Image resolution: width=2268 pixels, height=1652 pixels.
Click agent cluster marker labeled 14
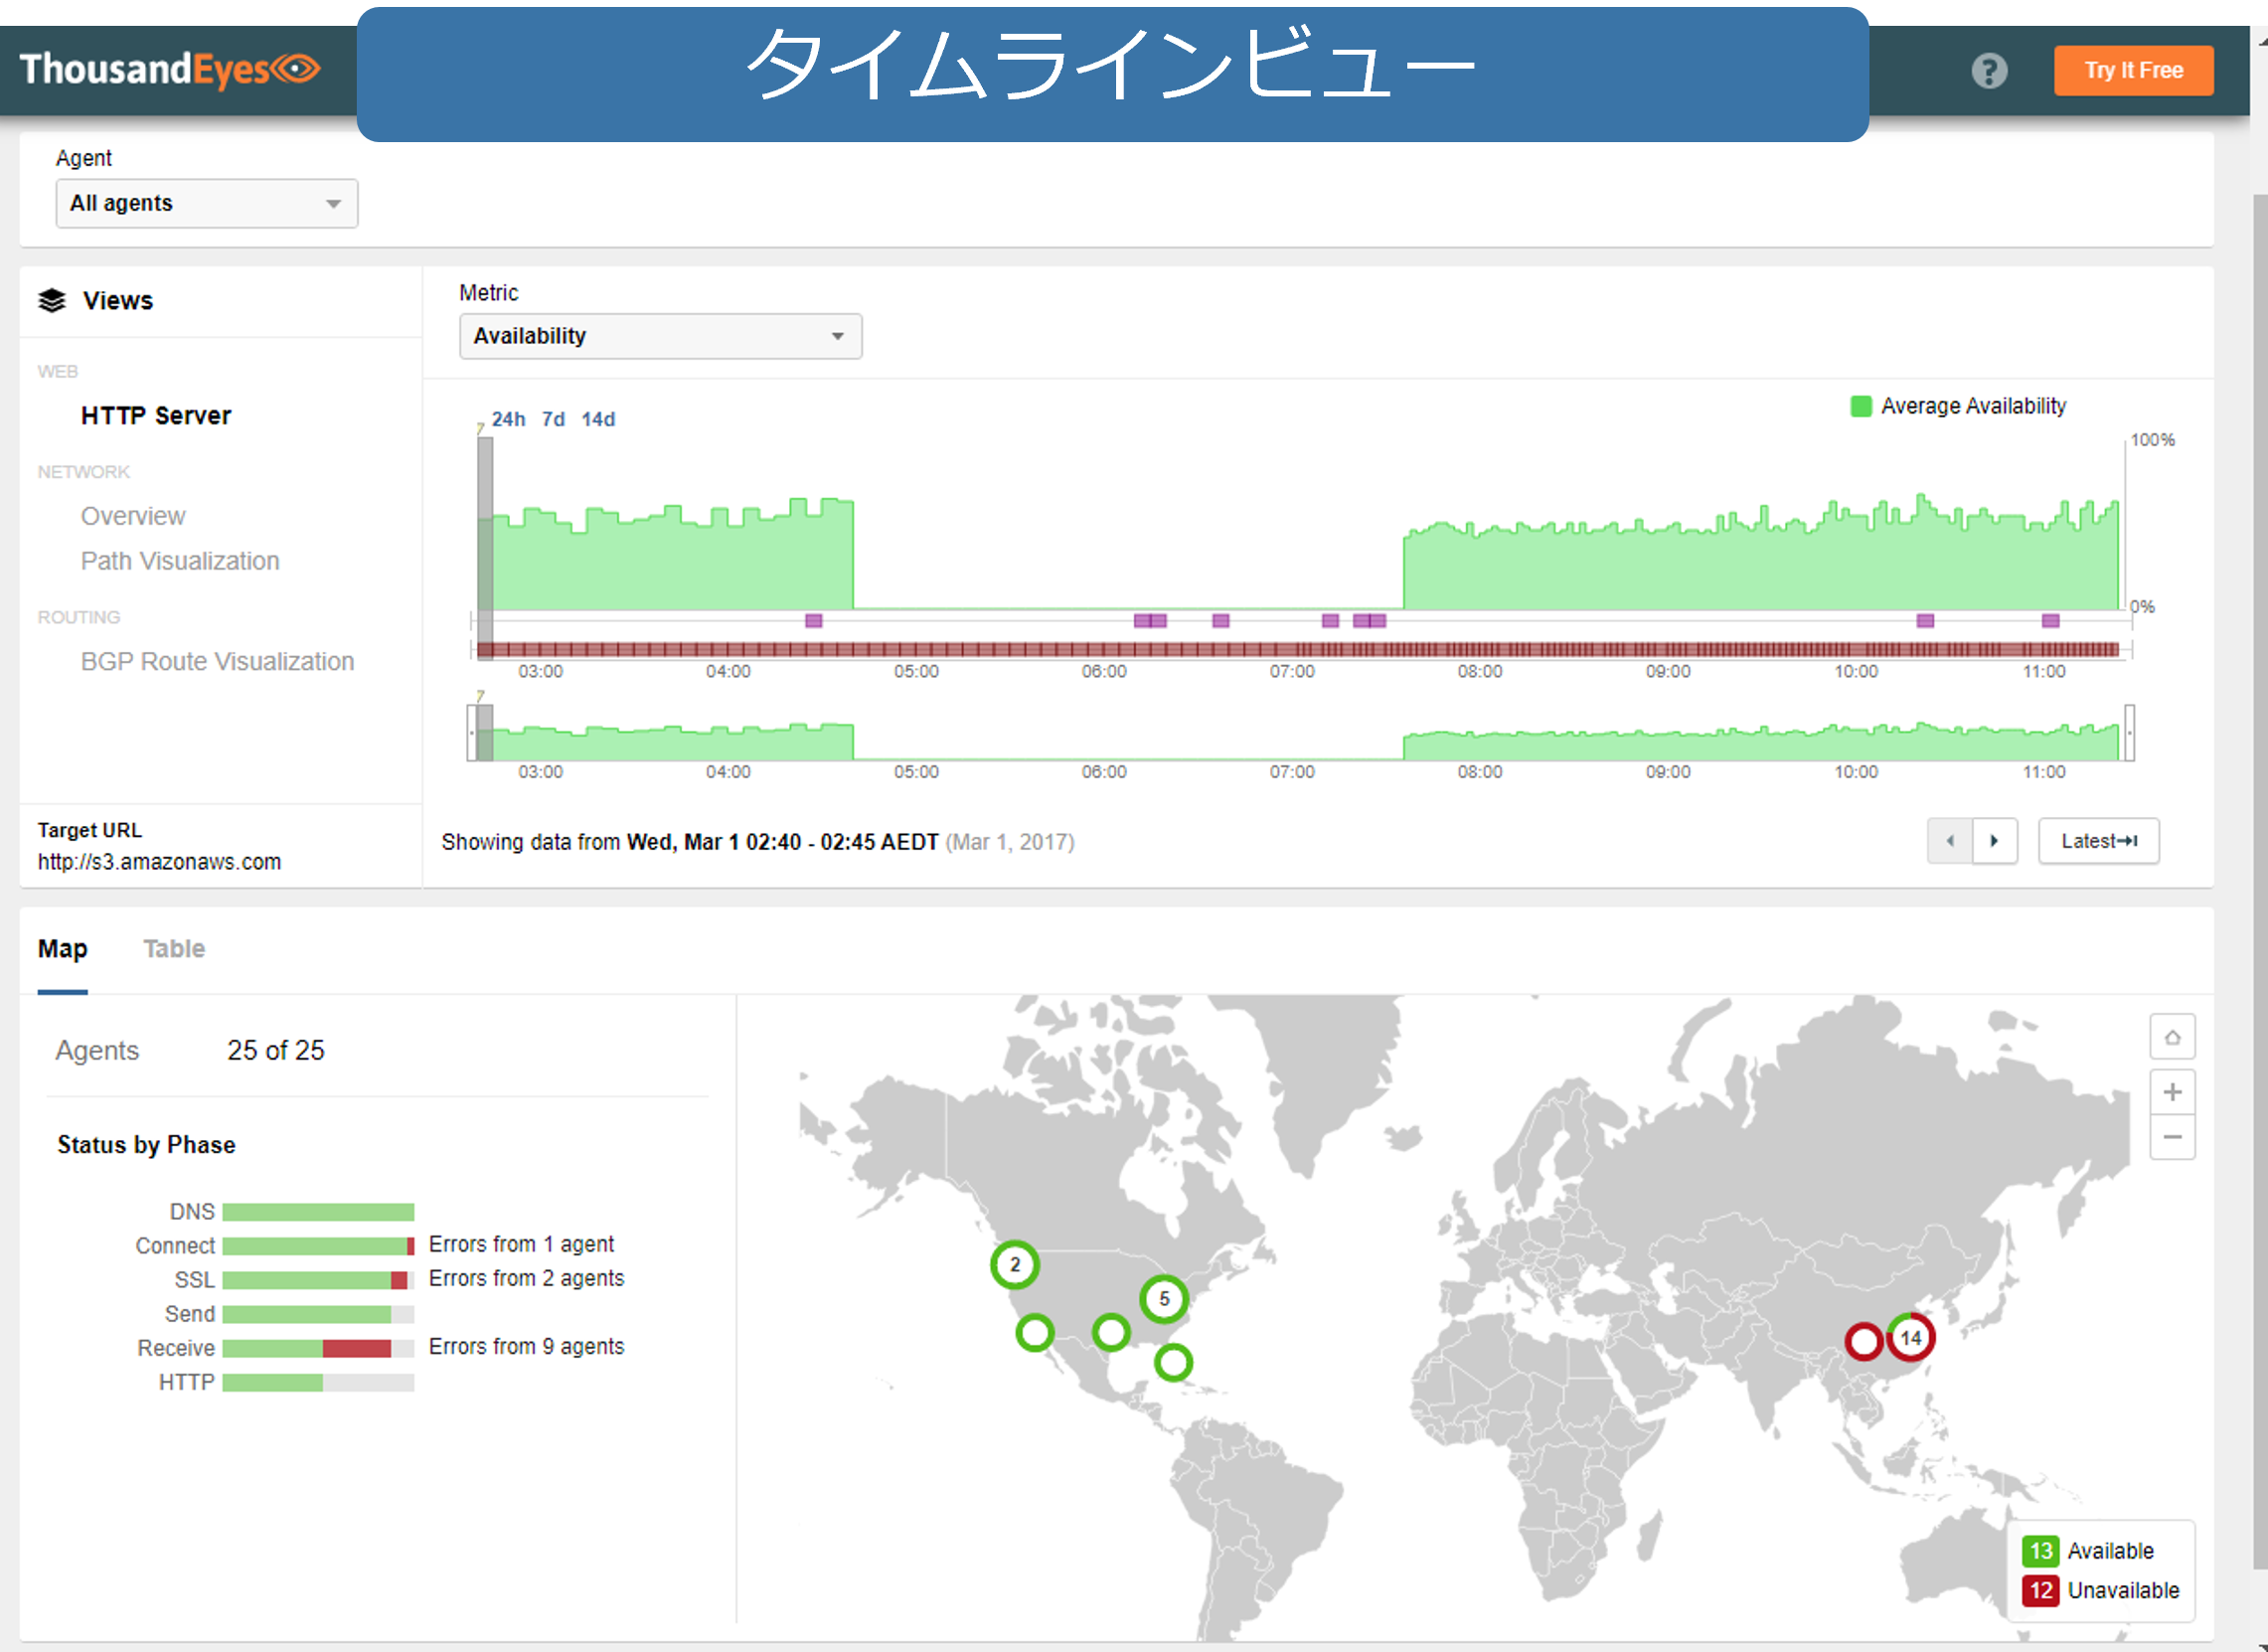pyautogui.click(x=1910, y=1338)
